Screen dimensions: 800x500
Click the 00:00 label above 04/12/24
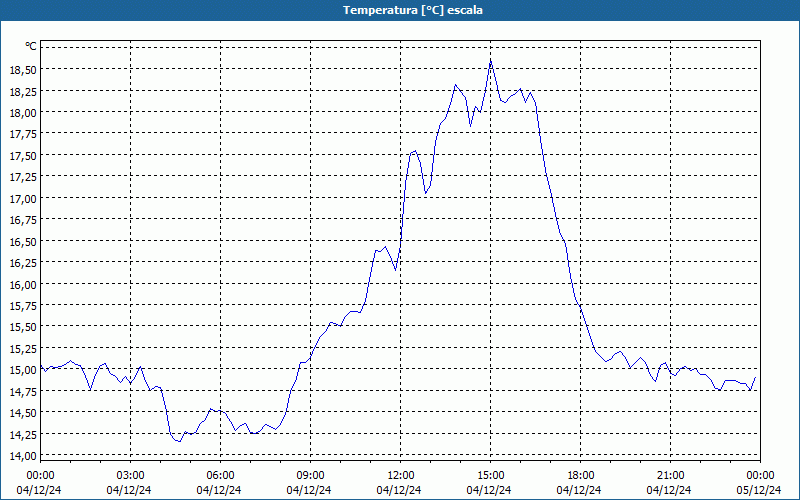pyautogui.click(x=40, y=476)
